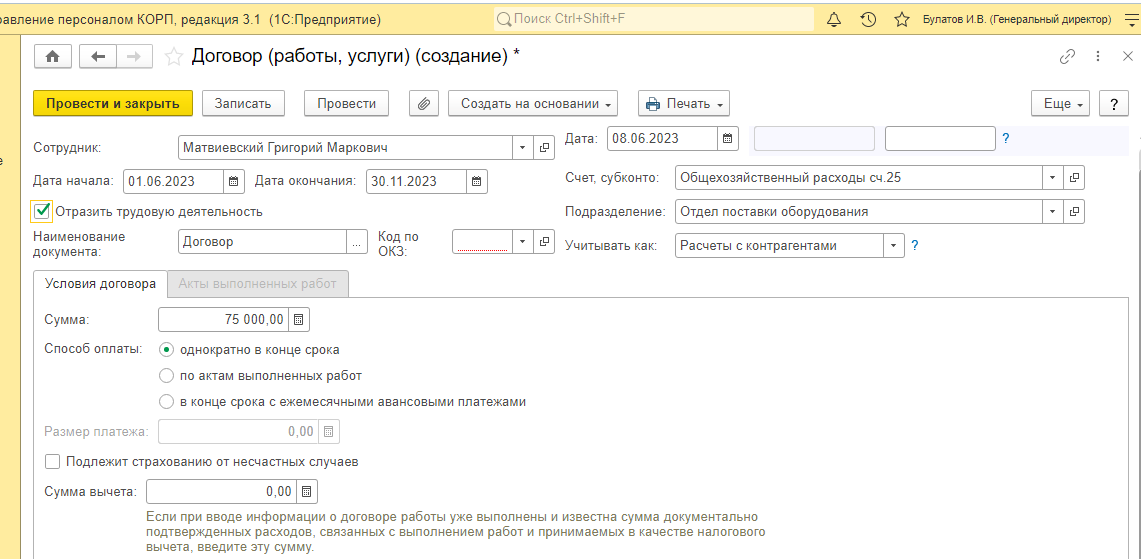
Task: Click into the Сумма вычета input field
Action: (x=220, y=491)
